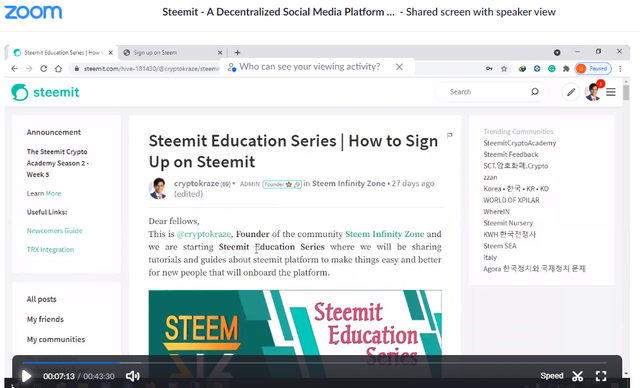The height and width of the screenshot is (388, 640).
Task: Open the Chrome three-dot menu
Action: pos(620,69)
